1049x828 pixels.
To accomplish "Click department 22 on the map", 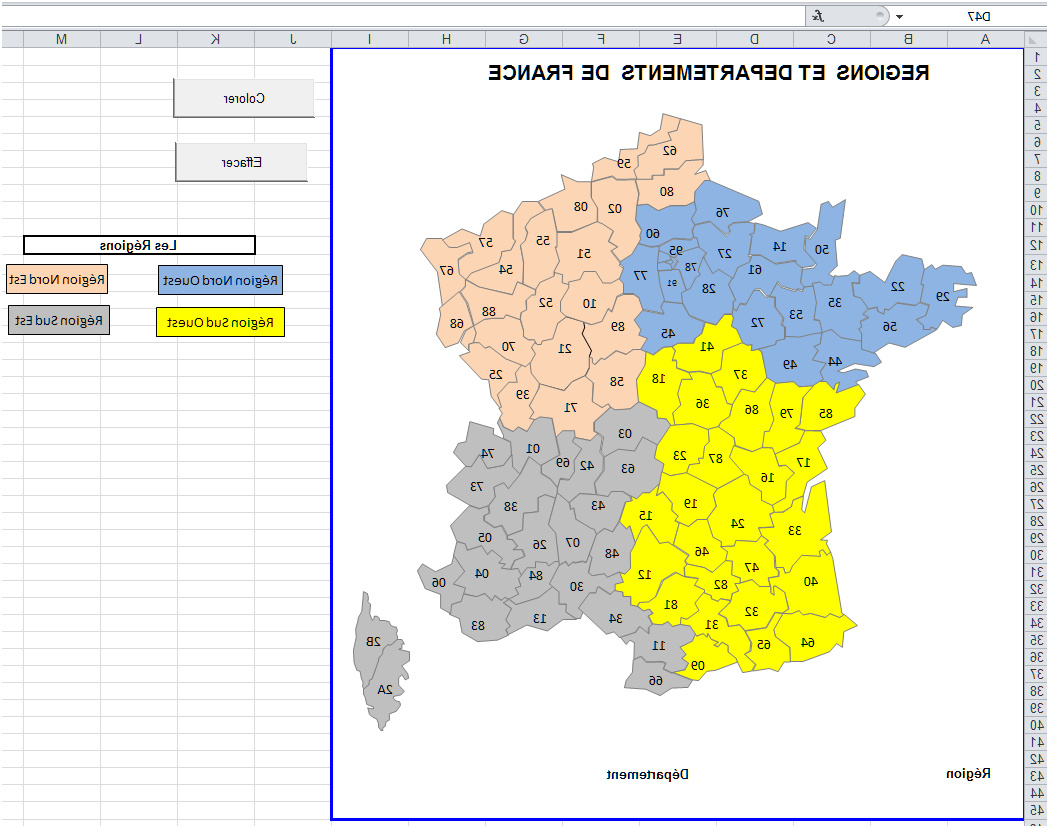I will (x=897, y=286).
